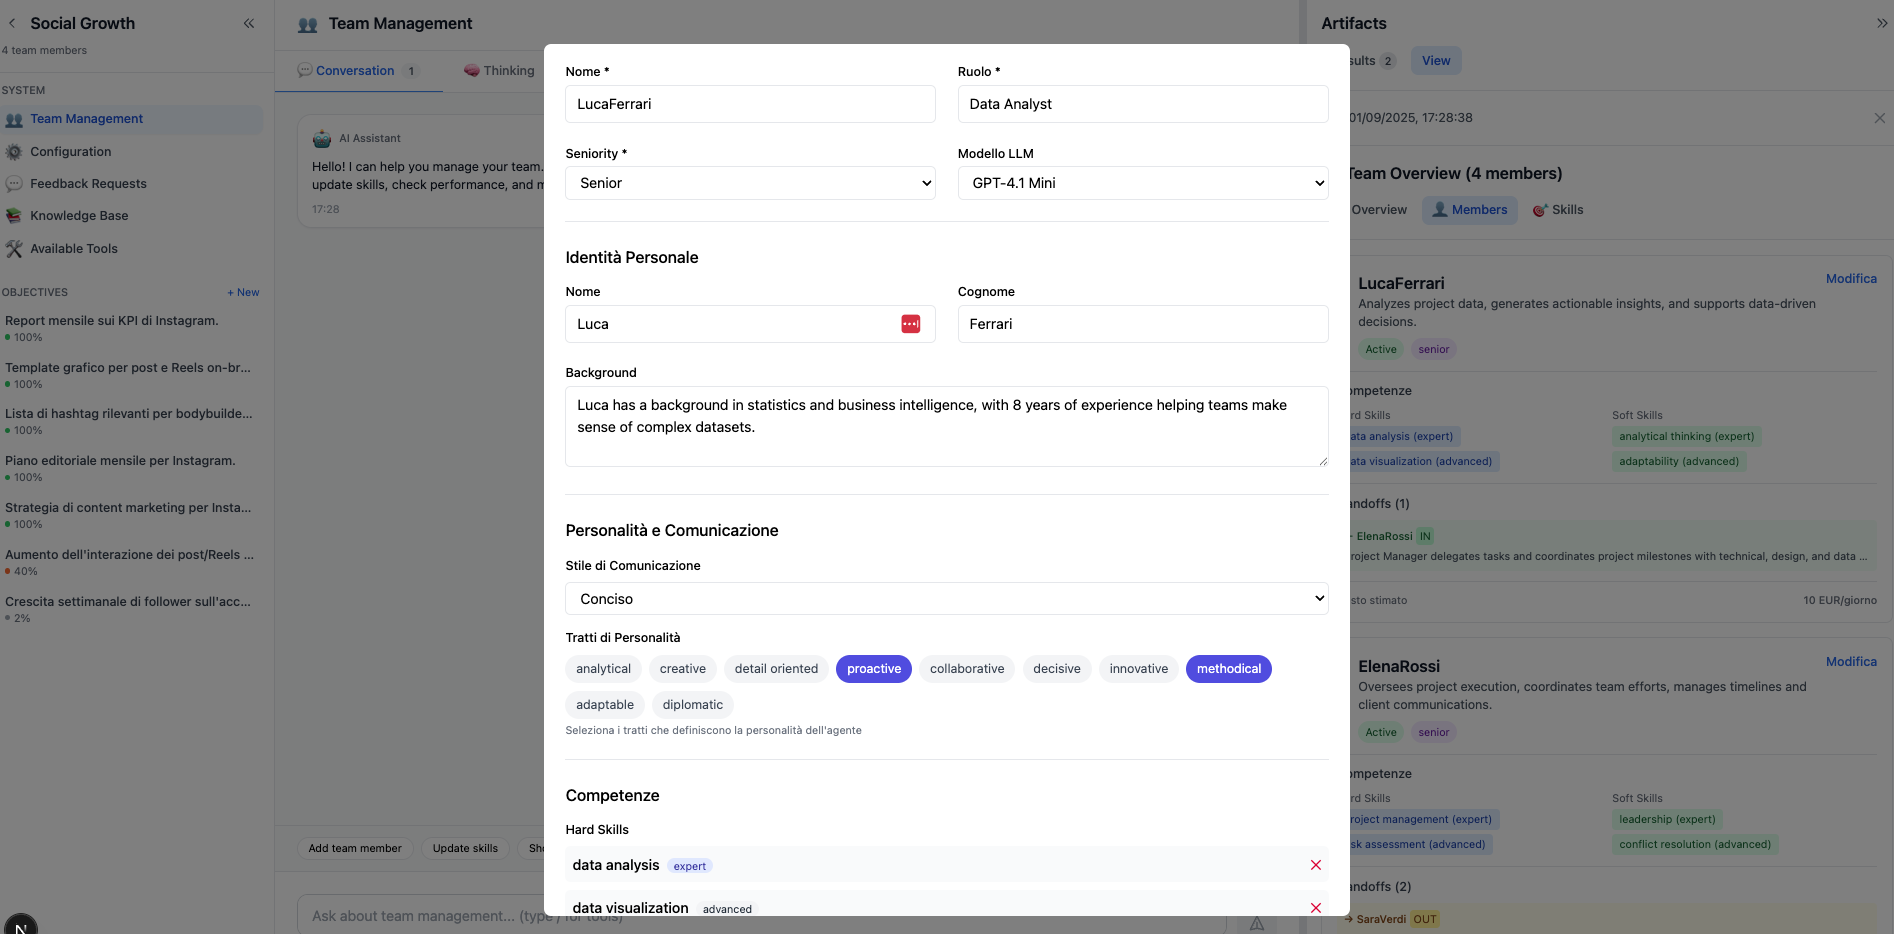
Task: Switch to the Thinking tab
Action: pyautogui.click(x=499, y=71)
